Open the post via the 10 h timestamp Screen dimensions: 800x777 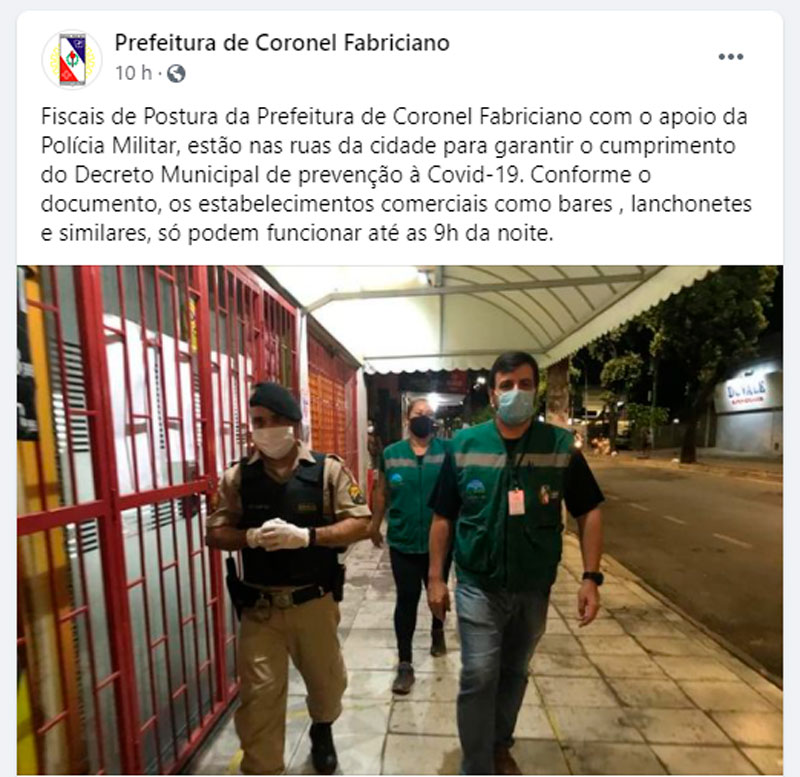click(x=134, y=73)
